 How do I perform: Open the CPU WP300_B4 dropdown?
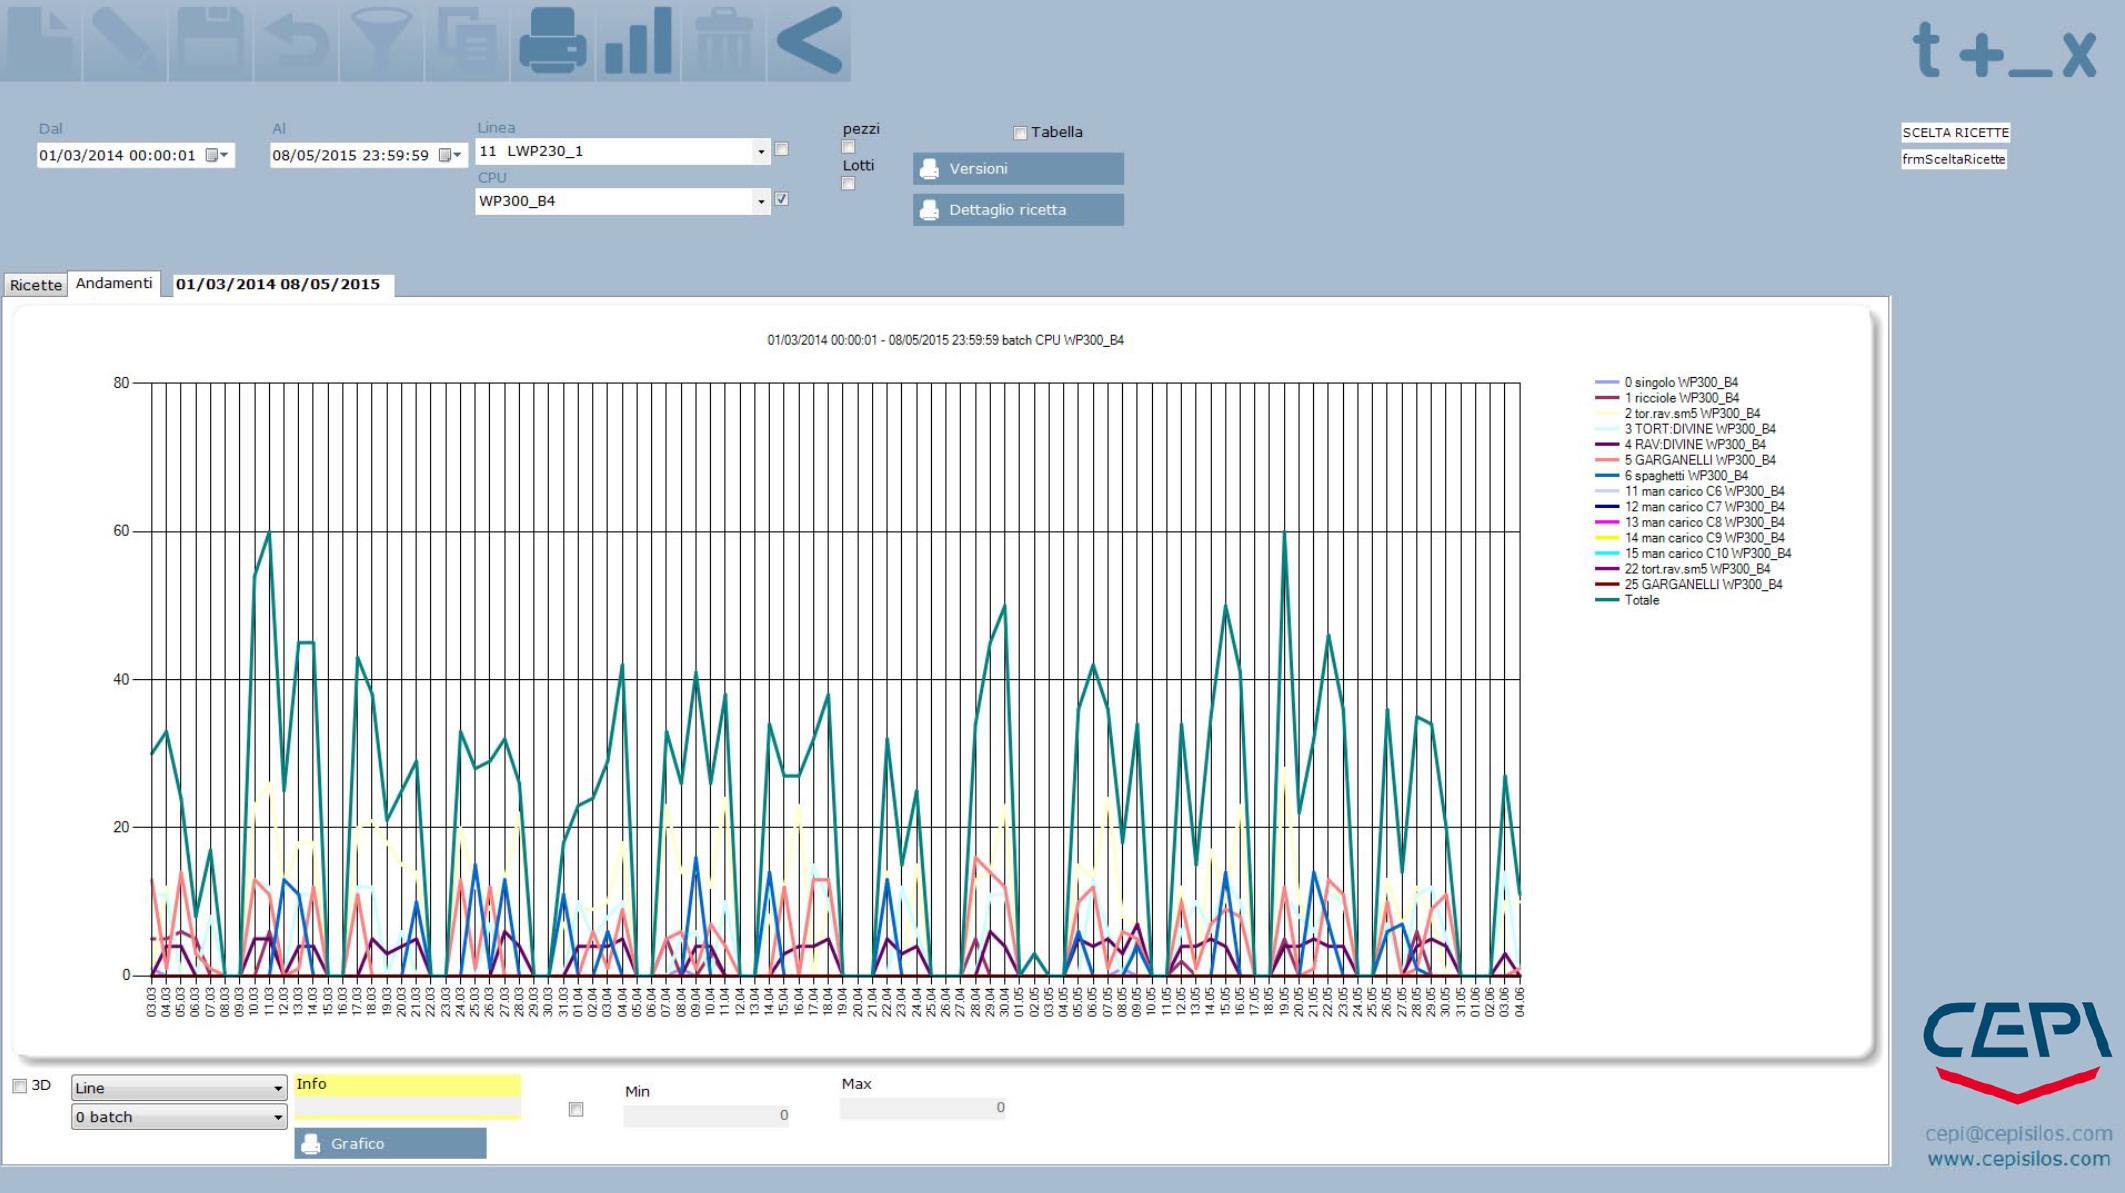761,202
